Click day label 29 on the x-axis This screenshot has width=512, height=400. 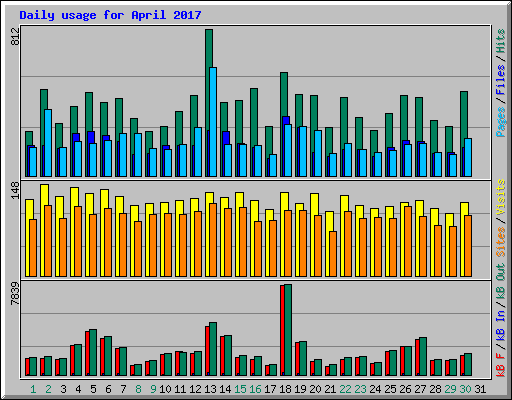click(450, 389)
